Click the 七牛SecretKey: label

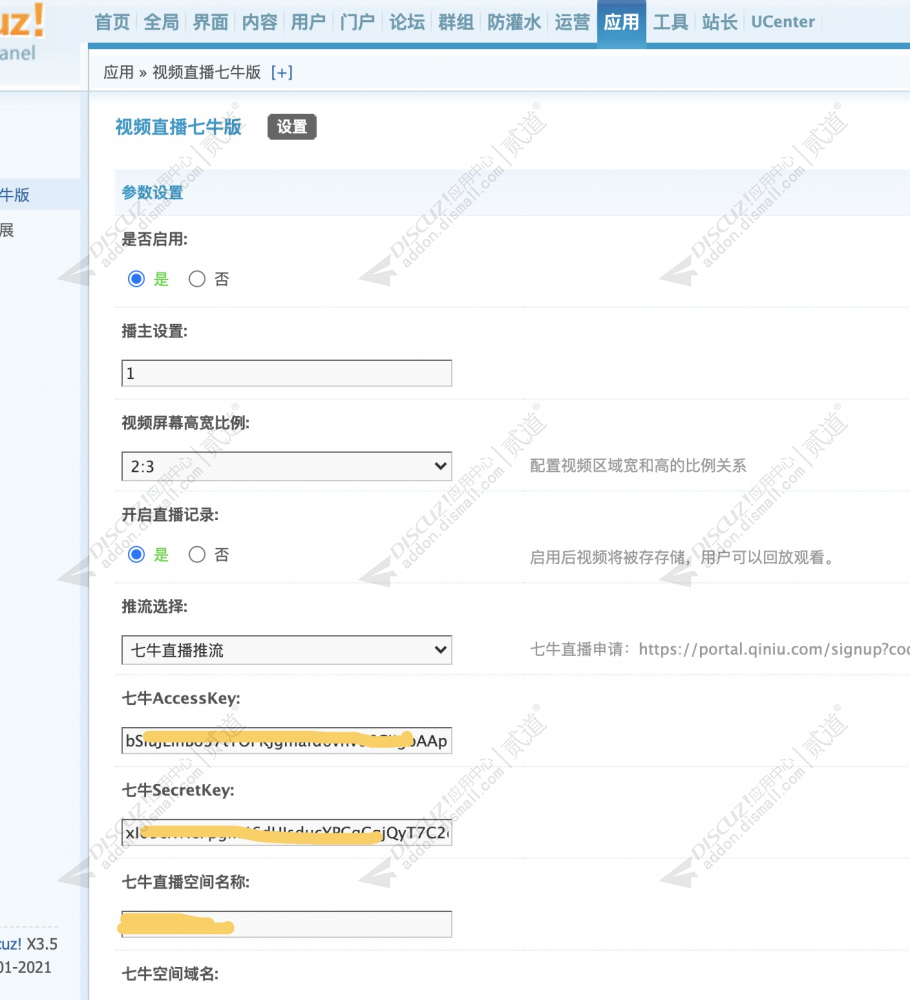click(178, 791)
